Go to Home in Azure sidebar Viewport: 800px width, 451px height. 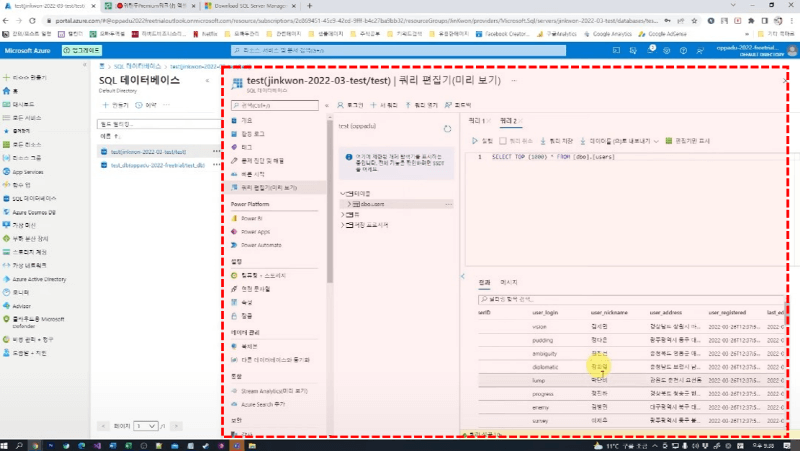[x=10, y=91]
